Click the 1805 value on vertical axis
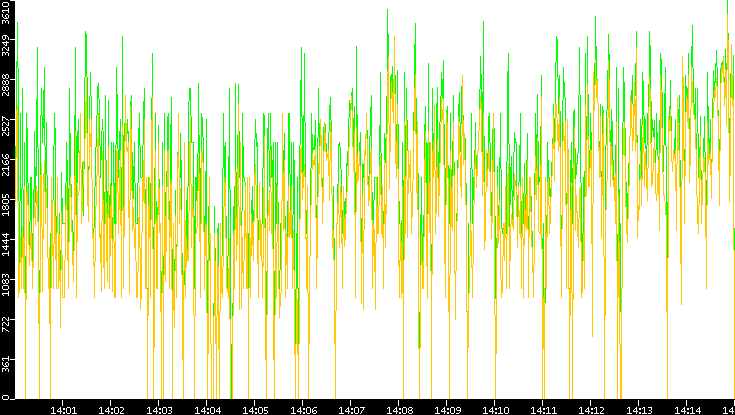The height and width of the screenshot is (415, 735). click(x=6, y=204)
